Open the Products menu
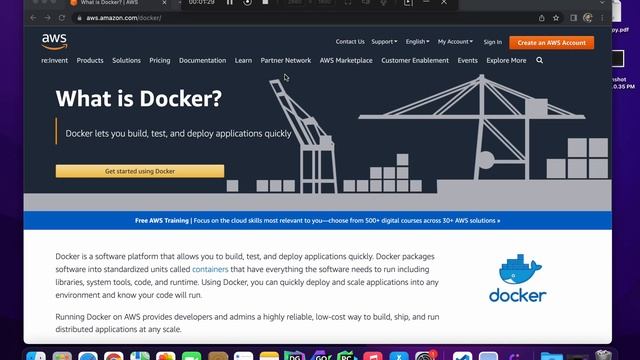Screen dimensions: 640x360 (x=90, y=60)
